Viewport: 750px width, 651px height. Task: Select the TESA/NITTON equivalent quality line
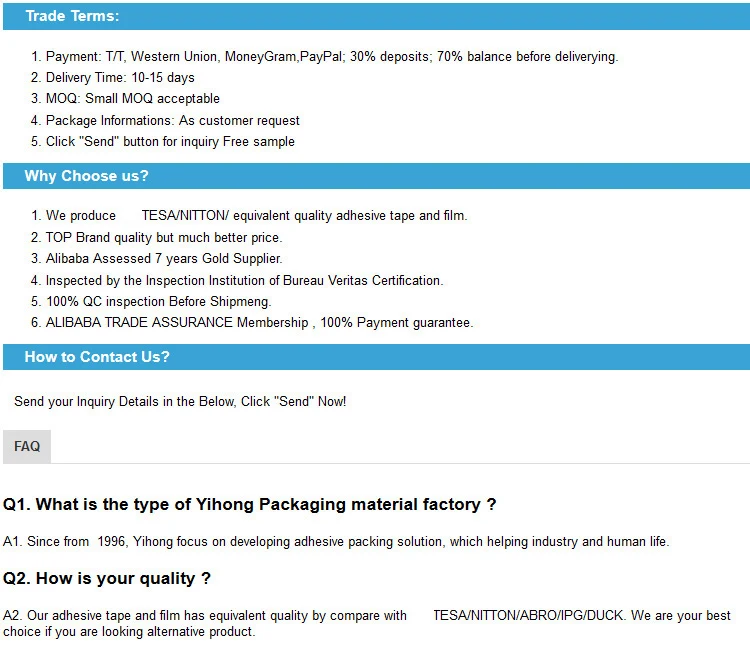[249, 216]
